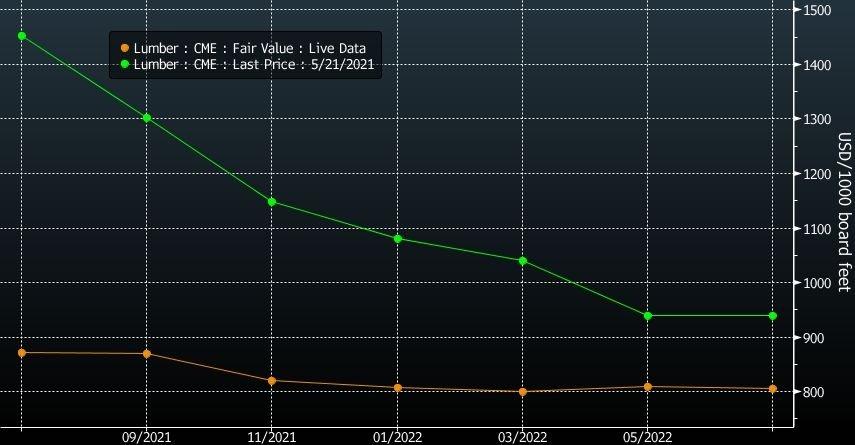
Task: Click the 09/2021 x-axis label
Action: click(146, 437)
